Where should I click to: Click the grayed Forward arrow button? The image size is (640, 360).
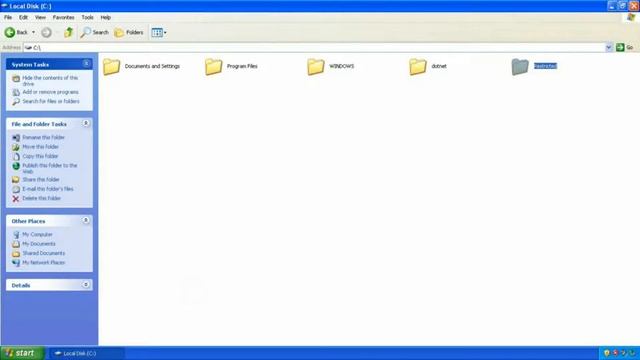[46, 32]
